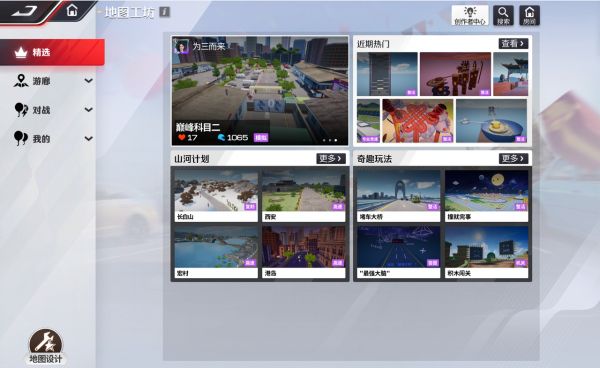Click the carousel page dots on featured banner
600x368 pixels.
(x=330, y=140)
